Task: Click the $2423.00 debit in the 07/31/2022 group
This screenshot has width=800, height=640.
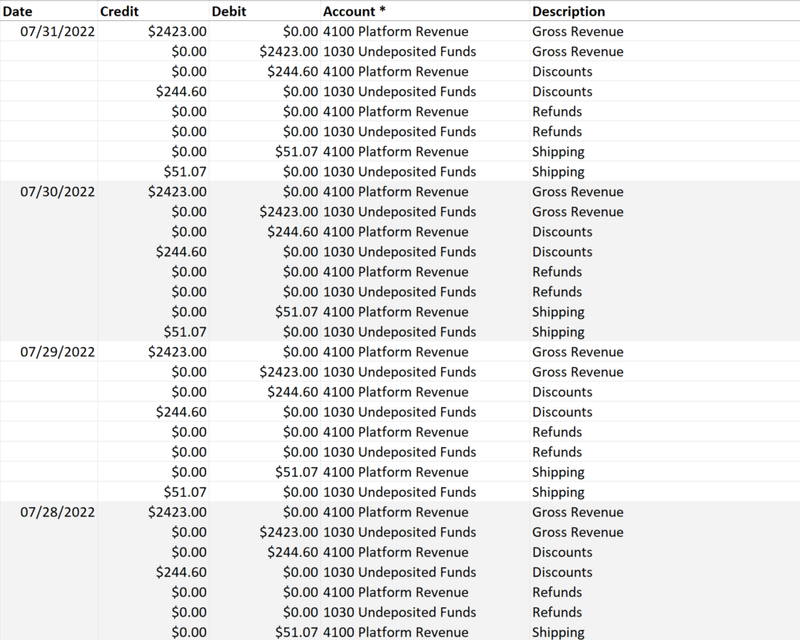Action: point(289,52)
